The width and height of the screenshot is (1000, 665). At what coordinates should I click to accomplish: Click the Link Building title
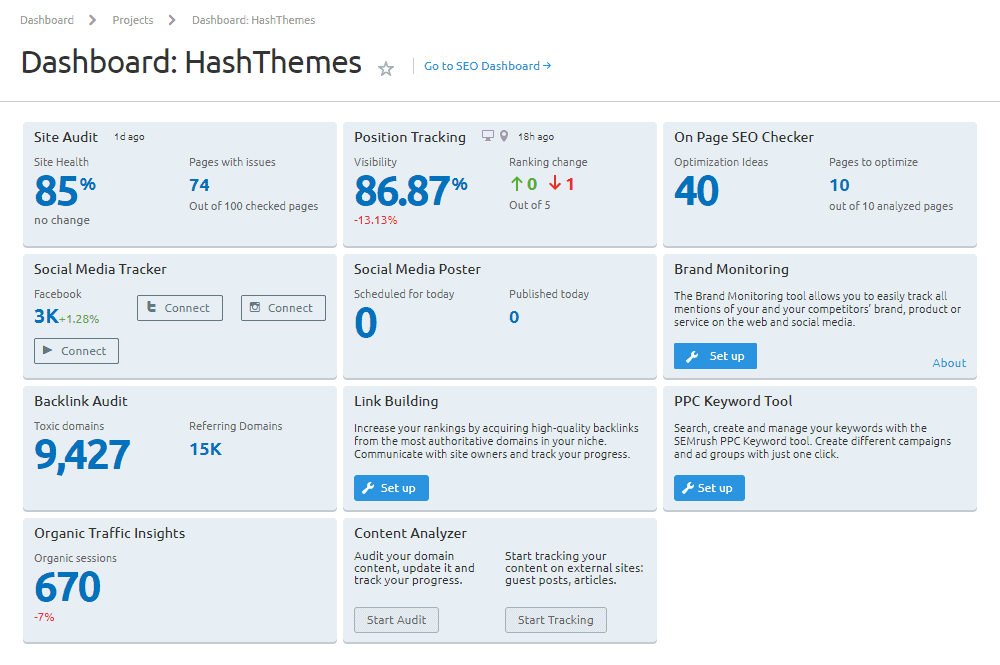[x=396, y=401]
